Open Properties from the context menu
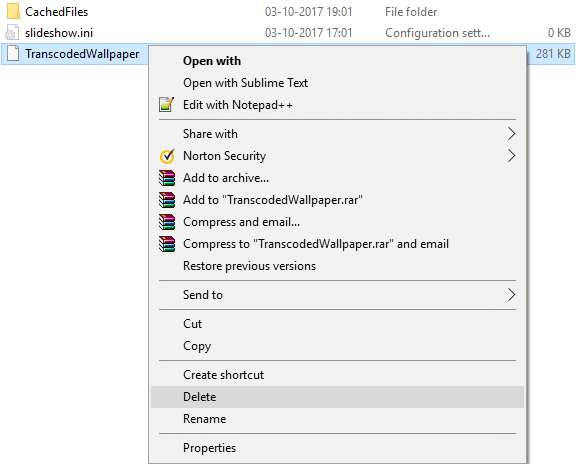The width and height of the screenshot is (578, 464). [337, 448]
